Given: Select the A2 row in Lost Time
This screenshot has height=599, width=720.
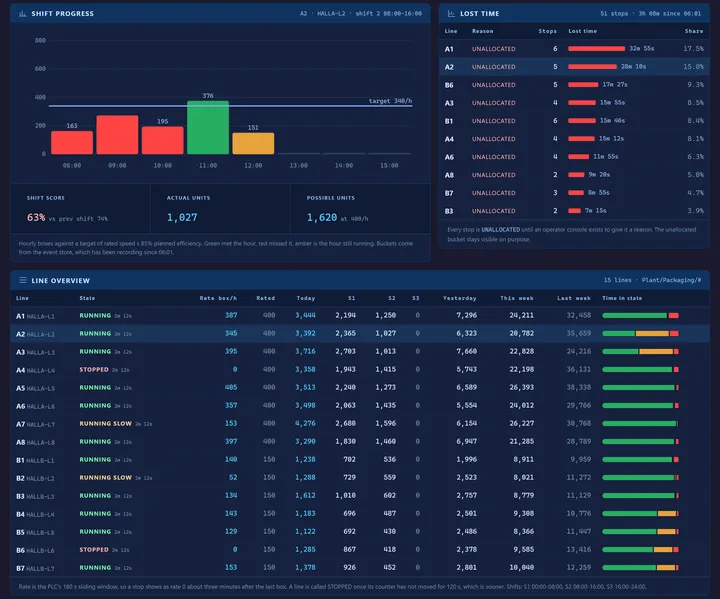Looking at the screenshot, I should (x=574, y=67).
